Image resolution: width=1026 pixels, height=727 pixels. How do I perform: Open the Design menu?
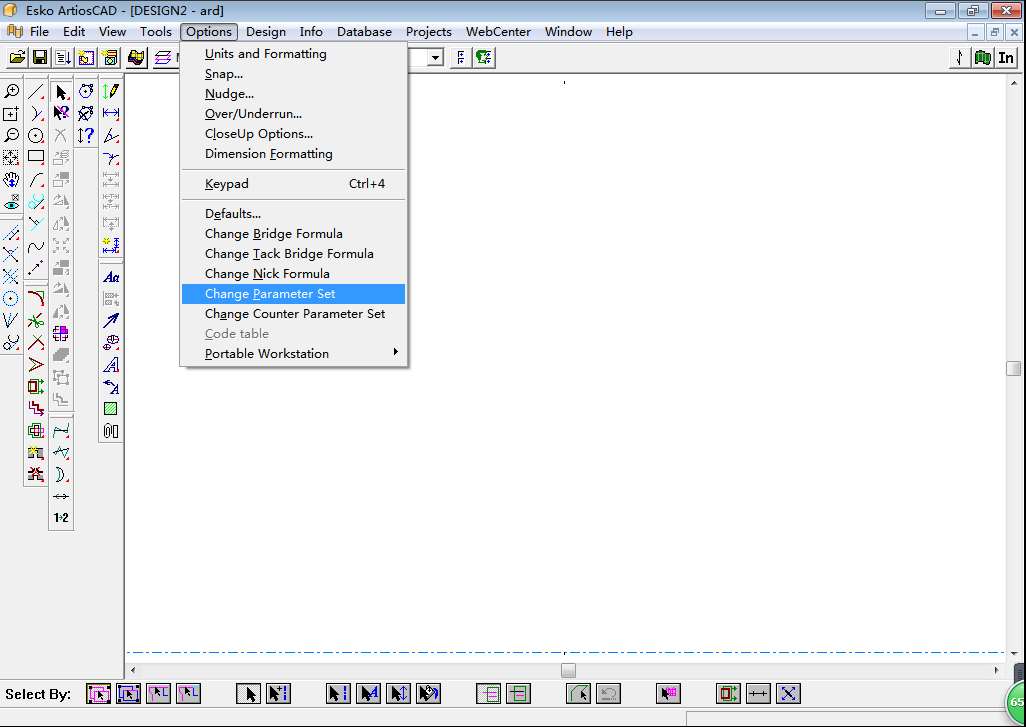click(x=266, y=31)
